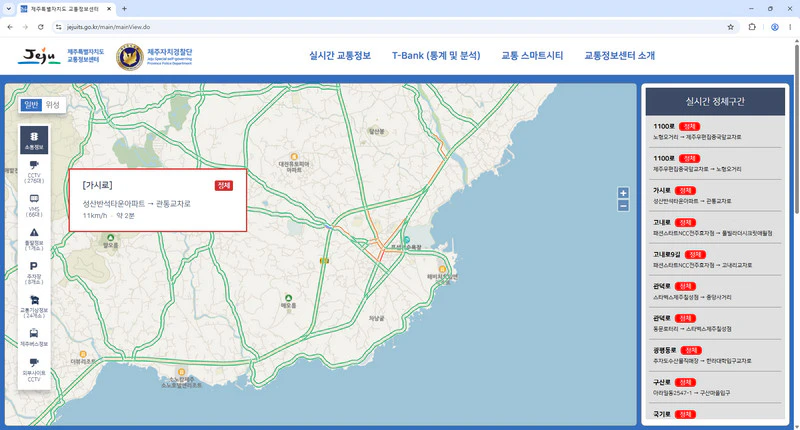Viewport: 800px width, 430px height.
Task: Select 광평동로 congestion entry
Action: (x=715, y=356)
